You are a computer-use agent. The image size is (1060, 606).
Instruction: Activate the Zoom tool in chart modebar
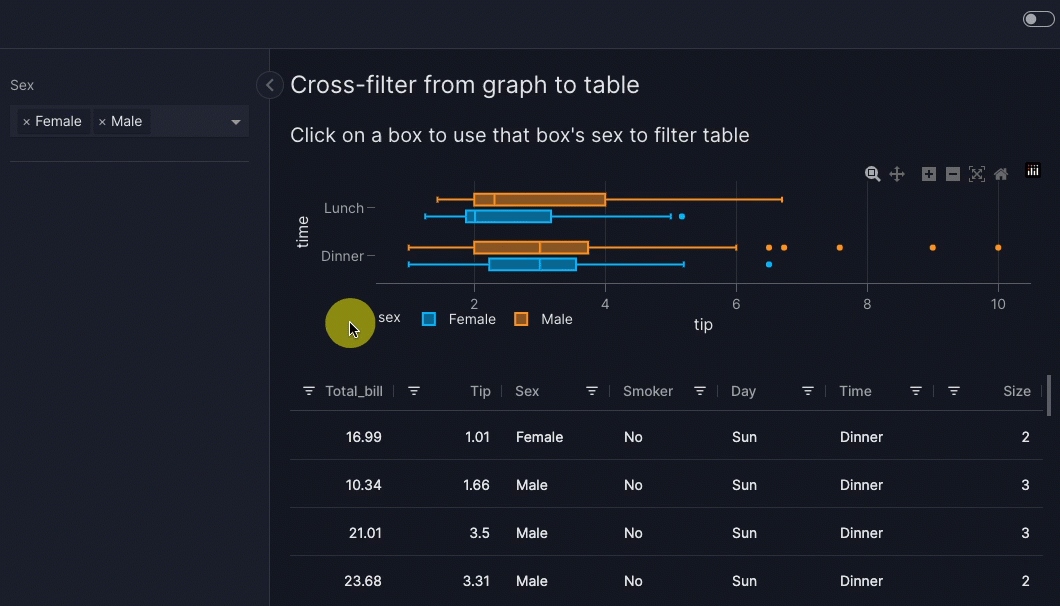(873, 174)
